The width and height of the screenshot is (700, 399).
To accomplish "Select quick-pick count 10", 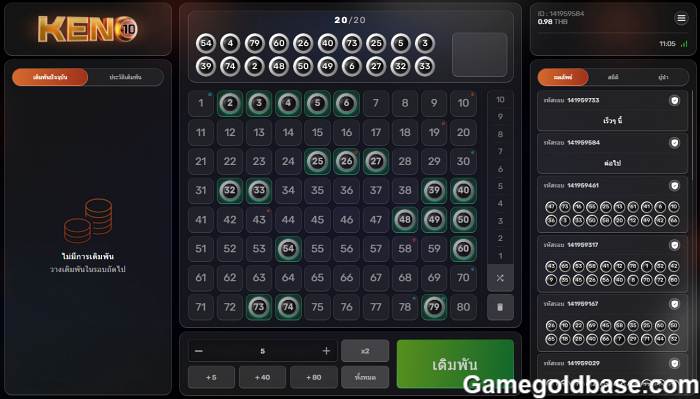I will tap(500, 100).
